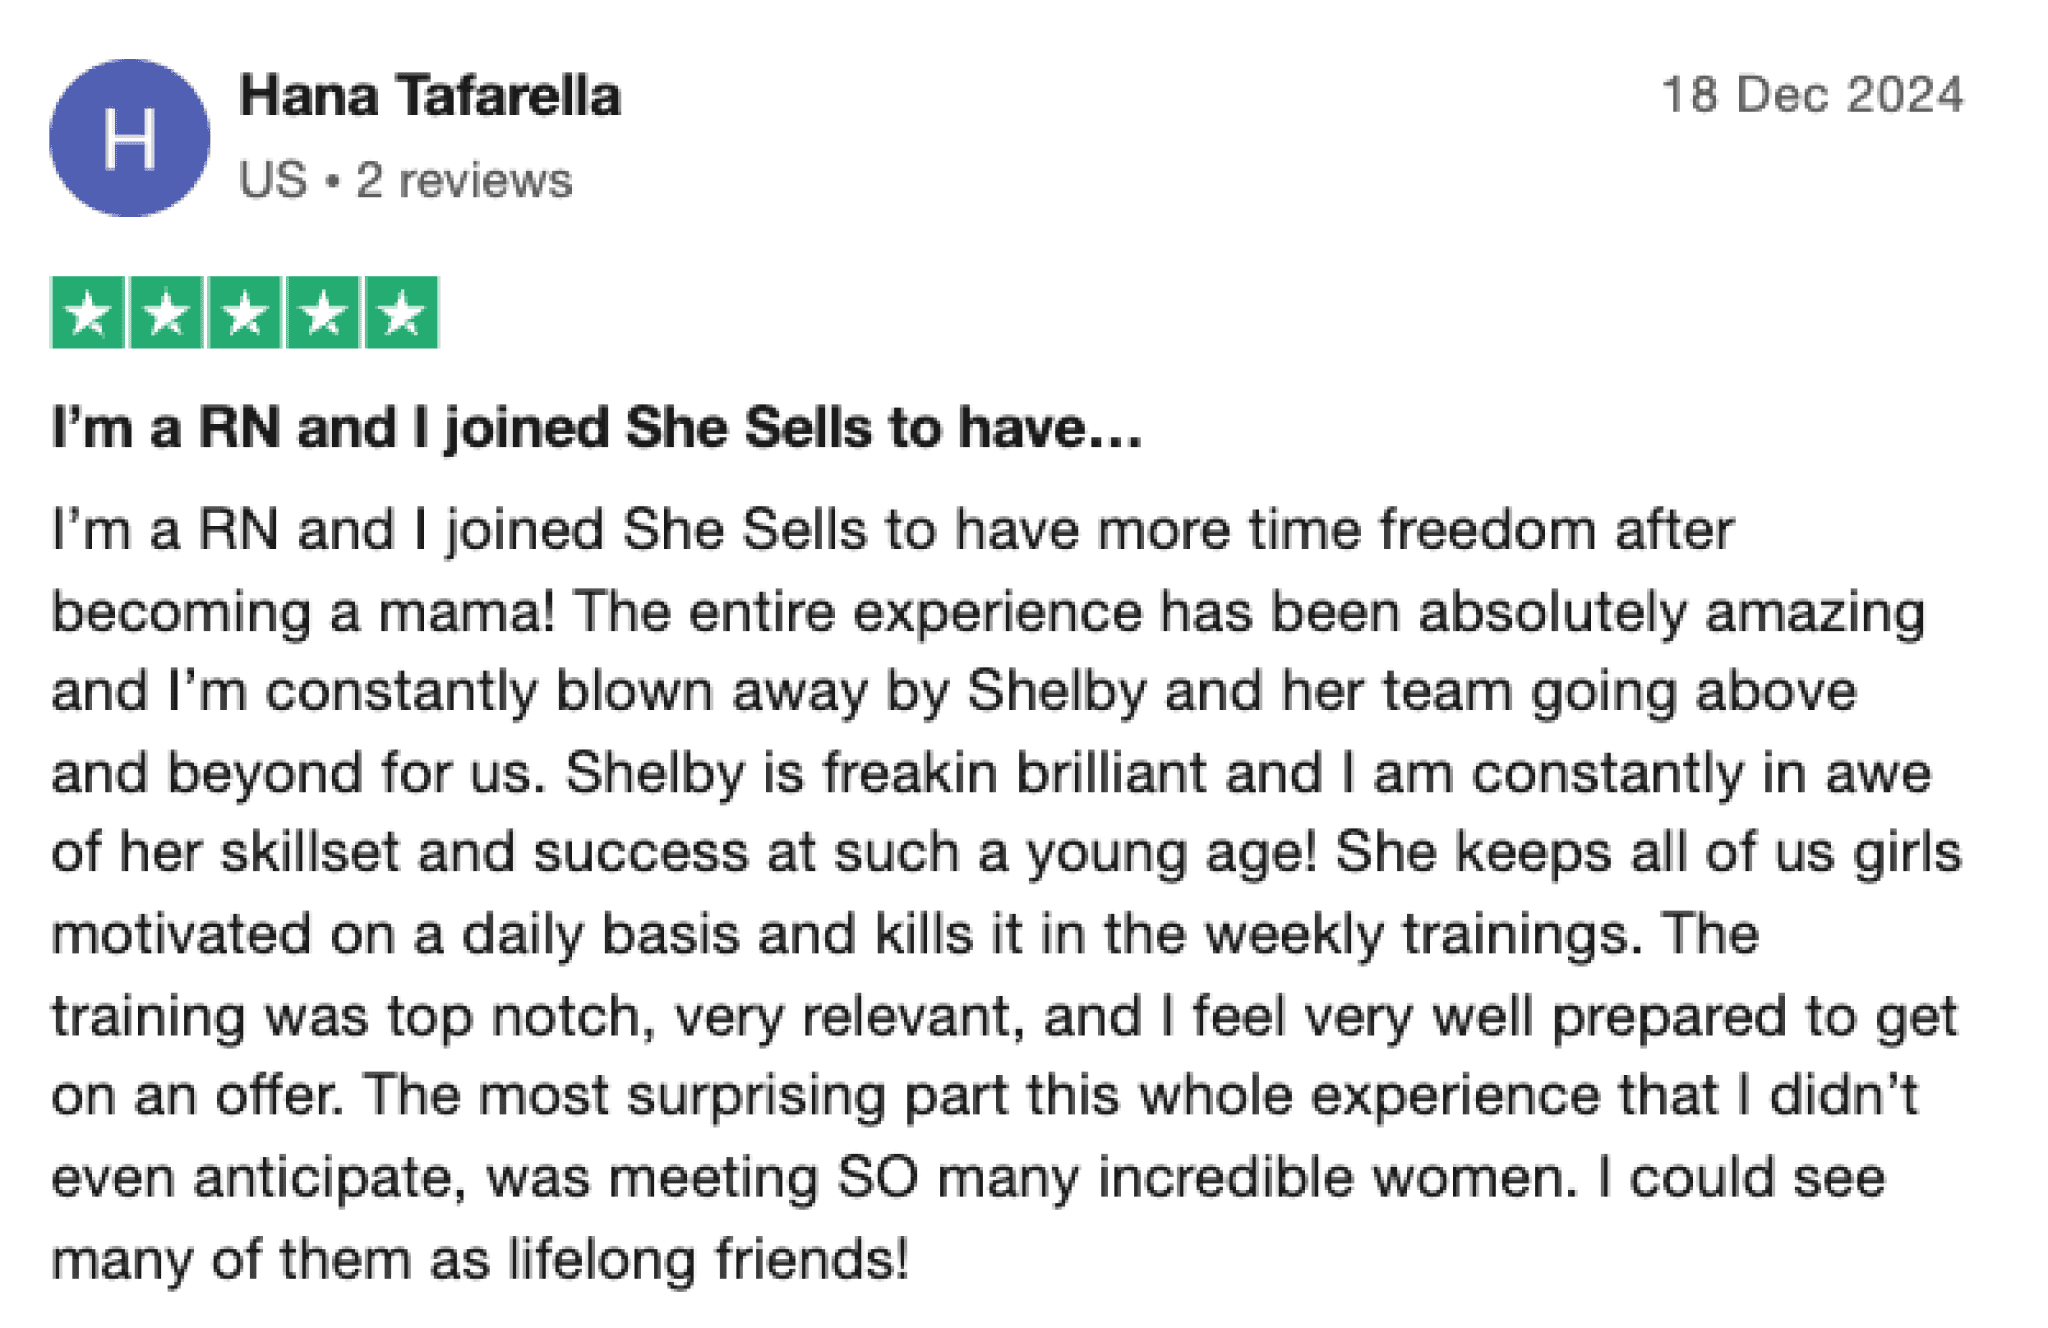Click the fifth green star
Viewport: 2048px width, 1328px height.
(x=402, y=313)
